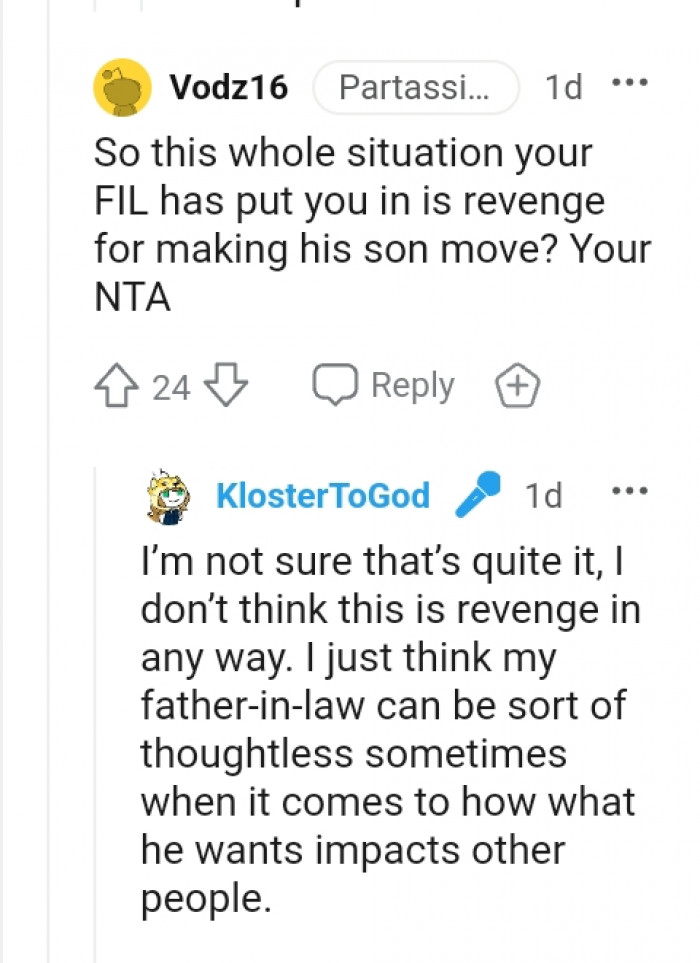
Task: Open Vodz16's profile via their username
Action: coord(228,87)
